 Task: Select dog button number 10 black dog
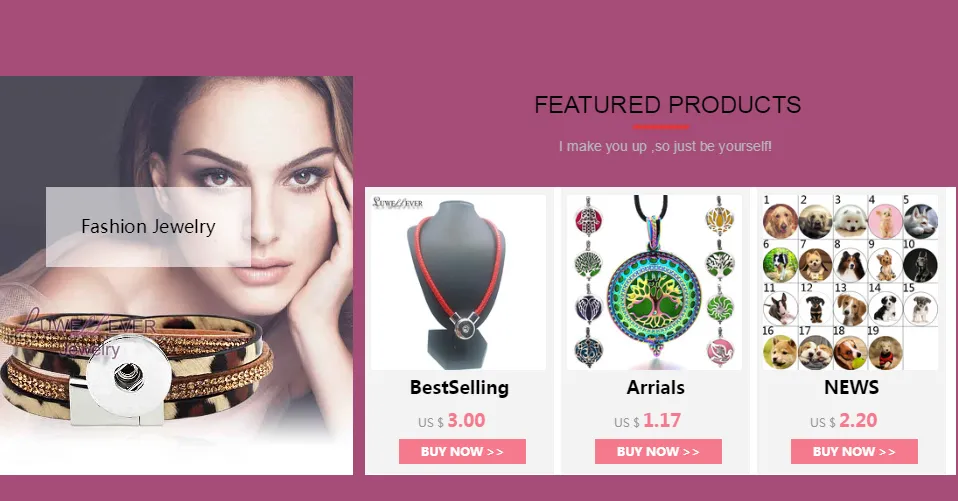[921, 265]
